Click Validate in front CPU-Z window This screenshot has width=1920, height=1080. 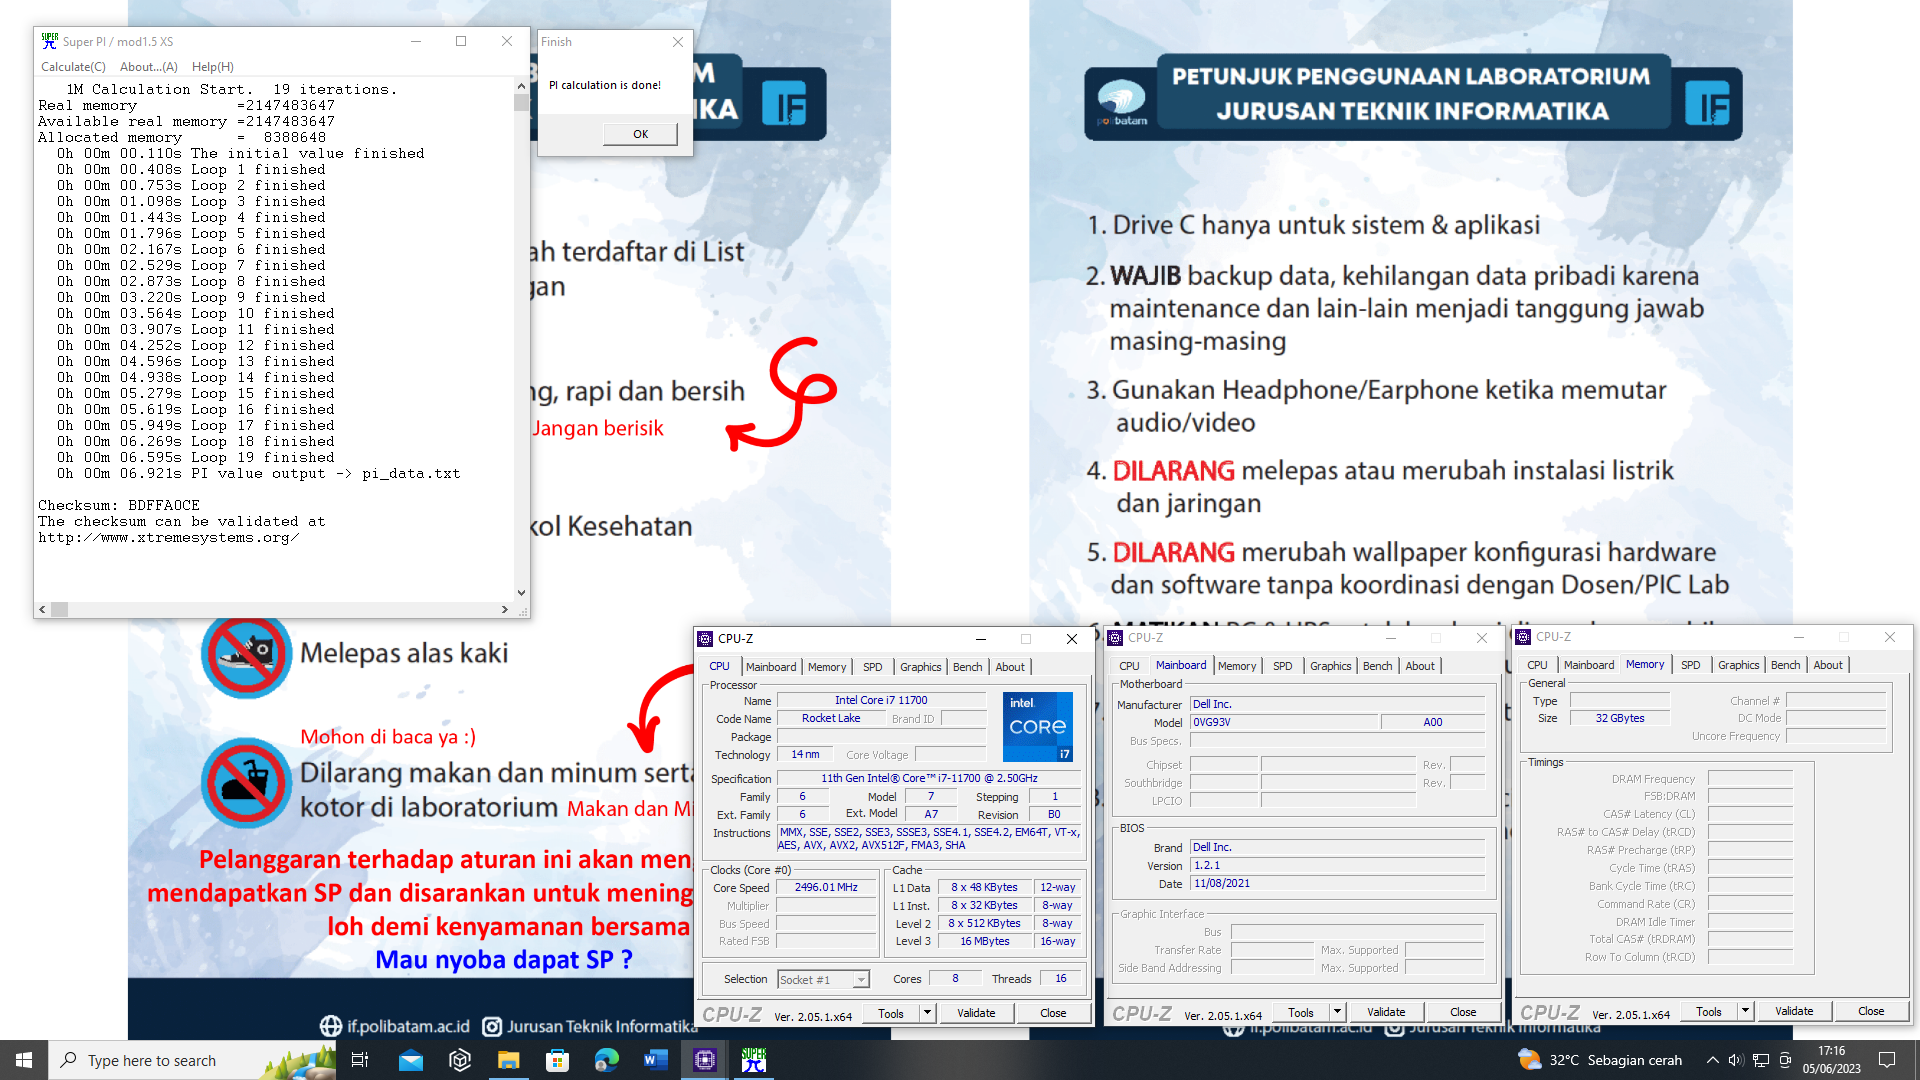pos(976,1013)
